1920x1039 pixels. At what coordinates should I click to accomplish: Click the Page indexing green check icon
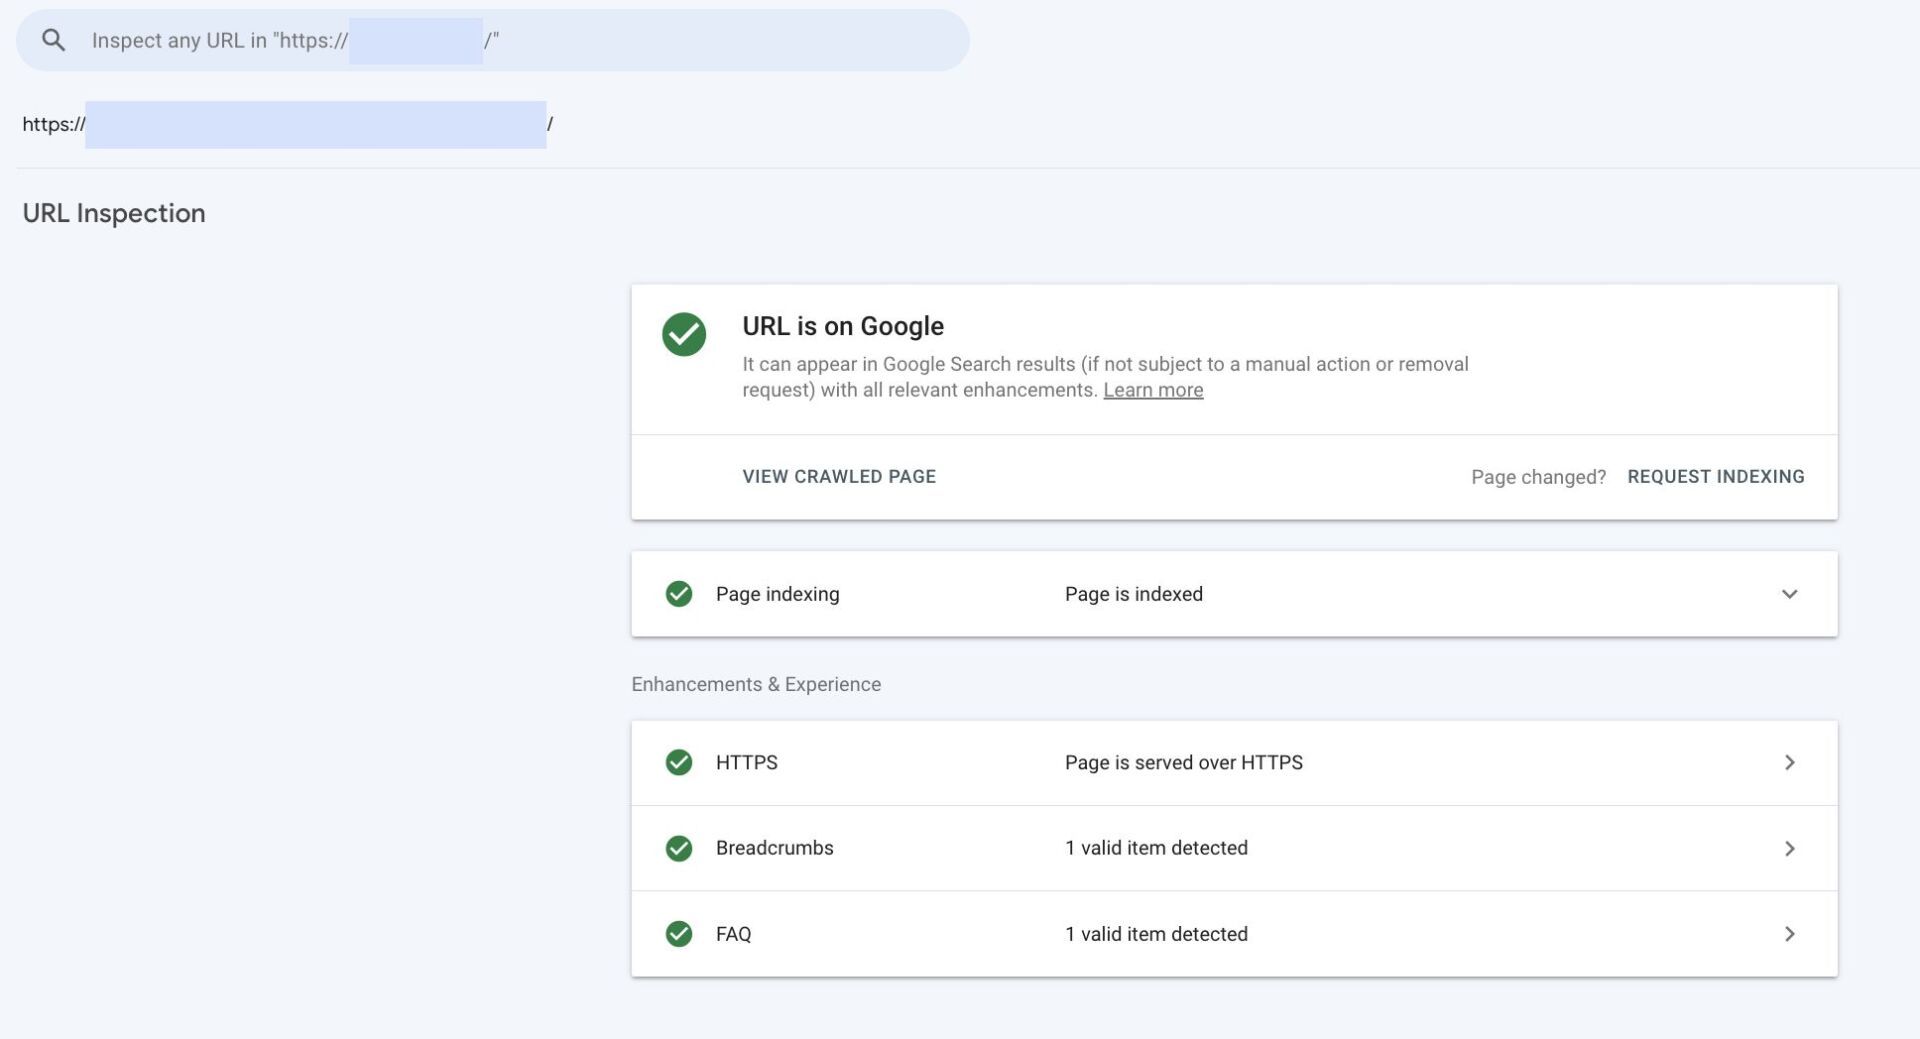pos(679,594)
